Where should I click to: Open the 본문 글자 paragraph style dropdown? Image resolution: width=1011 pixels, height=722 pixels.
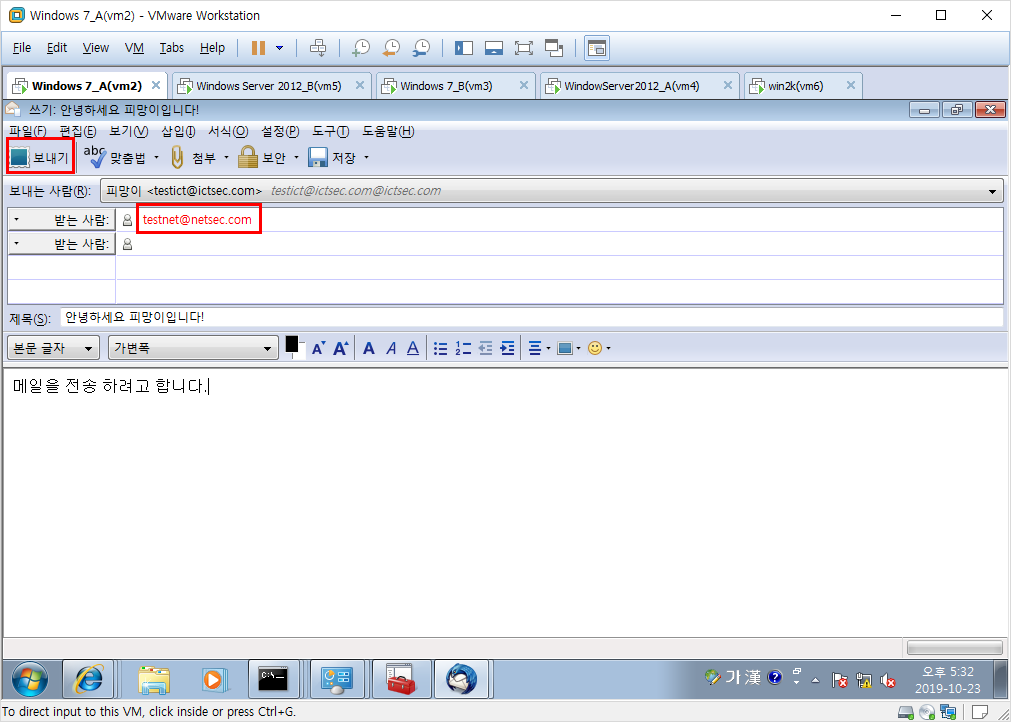(x=54, y=348)
